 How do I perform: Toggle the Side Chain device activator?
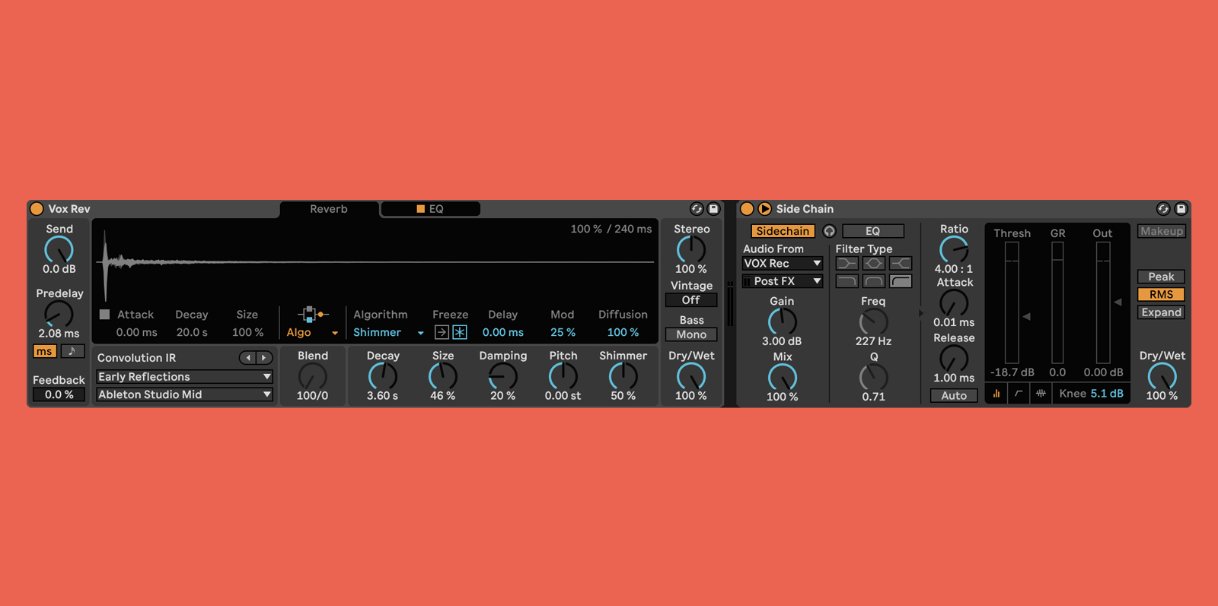[x=746, y=209]
